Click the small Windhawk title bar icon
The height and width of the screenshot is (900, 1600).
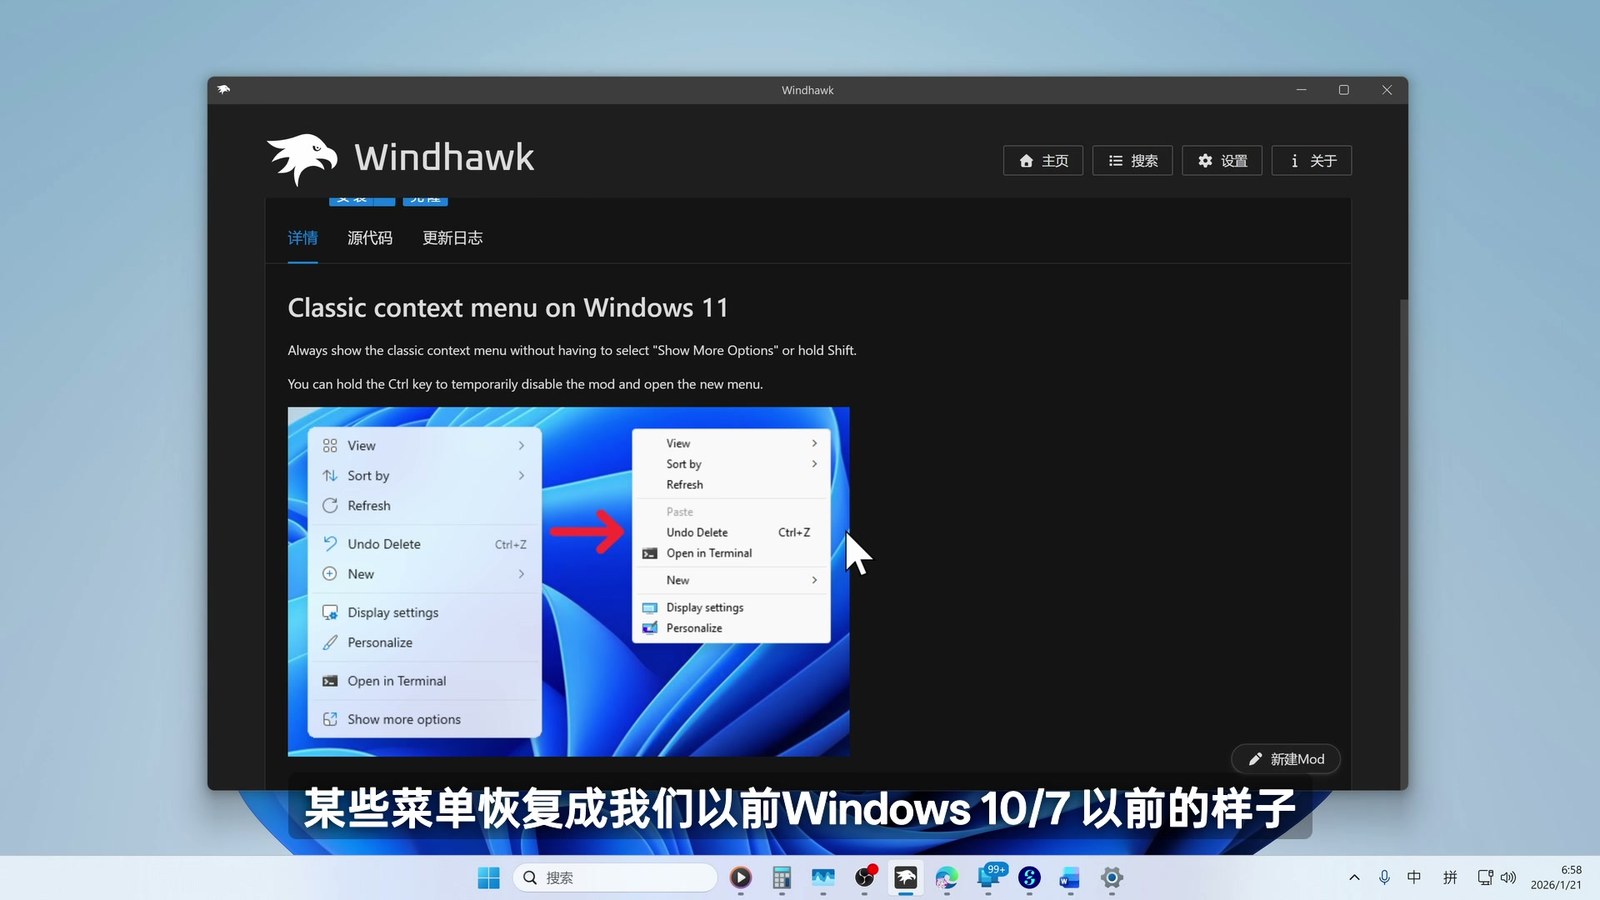(224, 89)
